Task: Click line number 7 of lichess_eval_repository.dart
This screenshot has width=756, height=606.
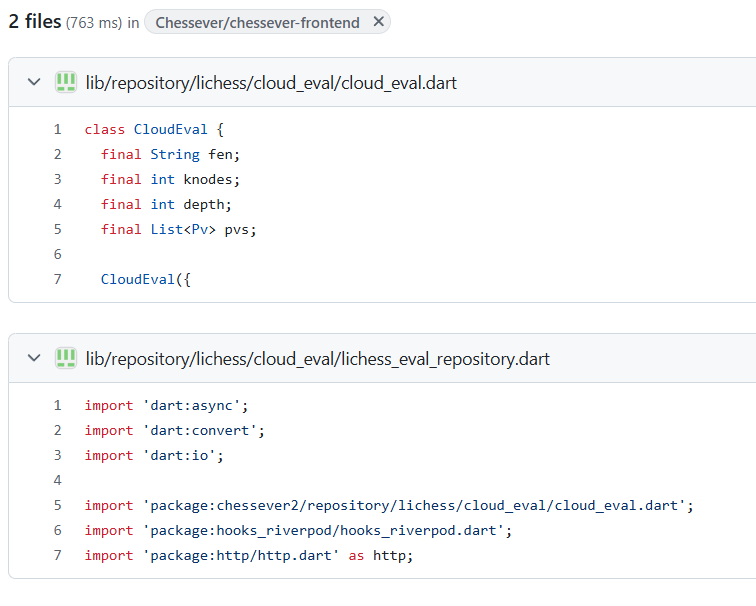Action: coord(57,555)
